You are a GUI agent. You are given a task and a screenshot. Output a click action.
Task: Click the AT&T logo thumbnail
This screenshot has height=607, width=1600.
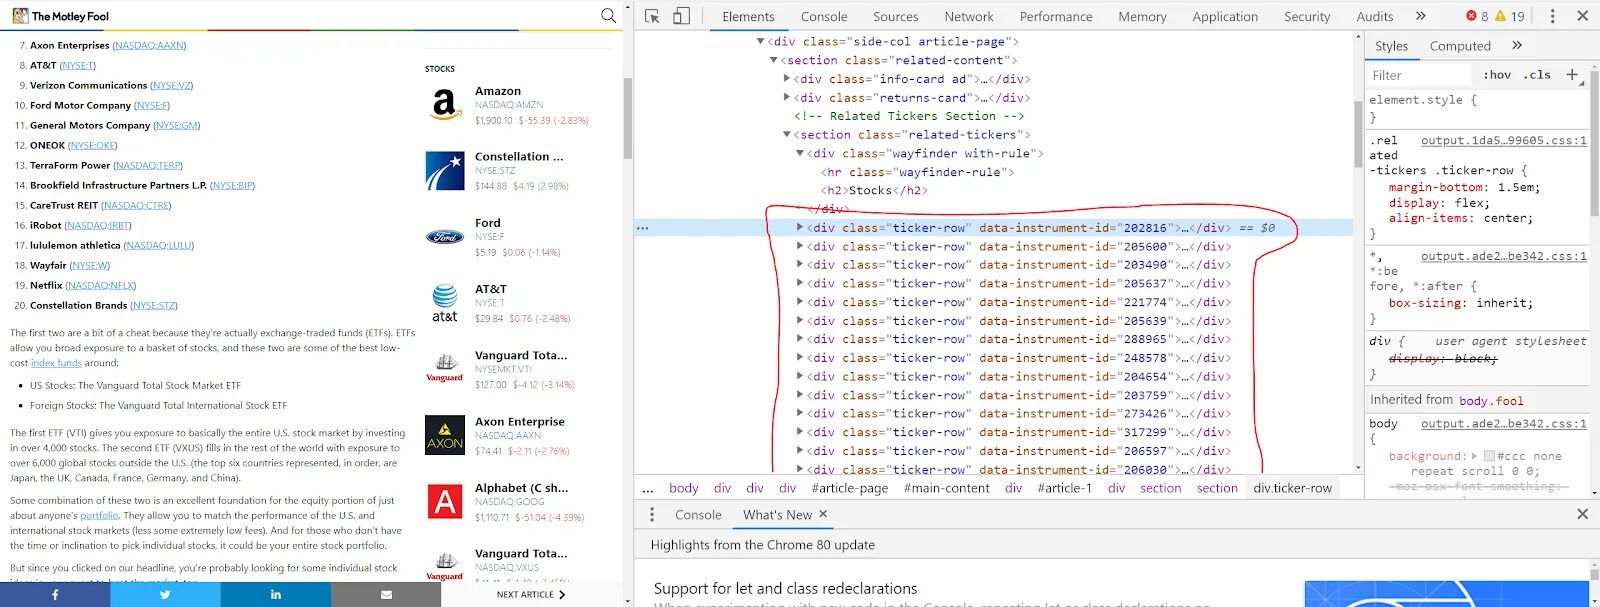444,303
